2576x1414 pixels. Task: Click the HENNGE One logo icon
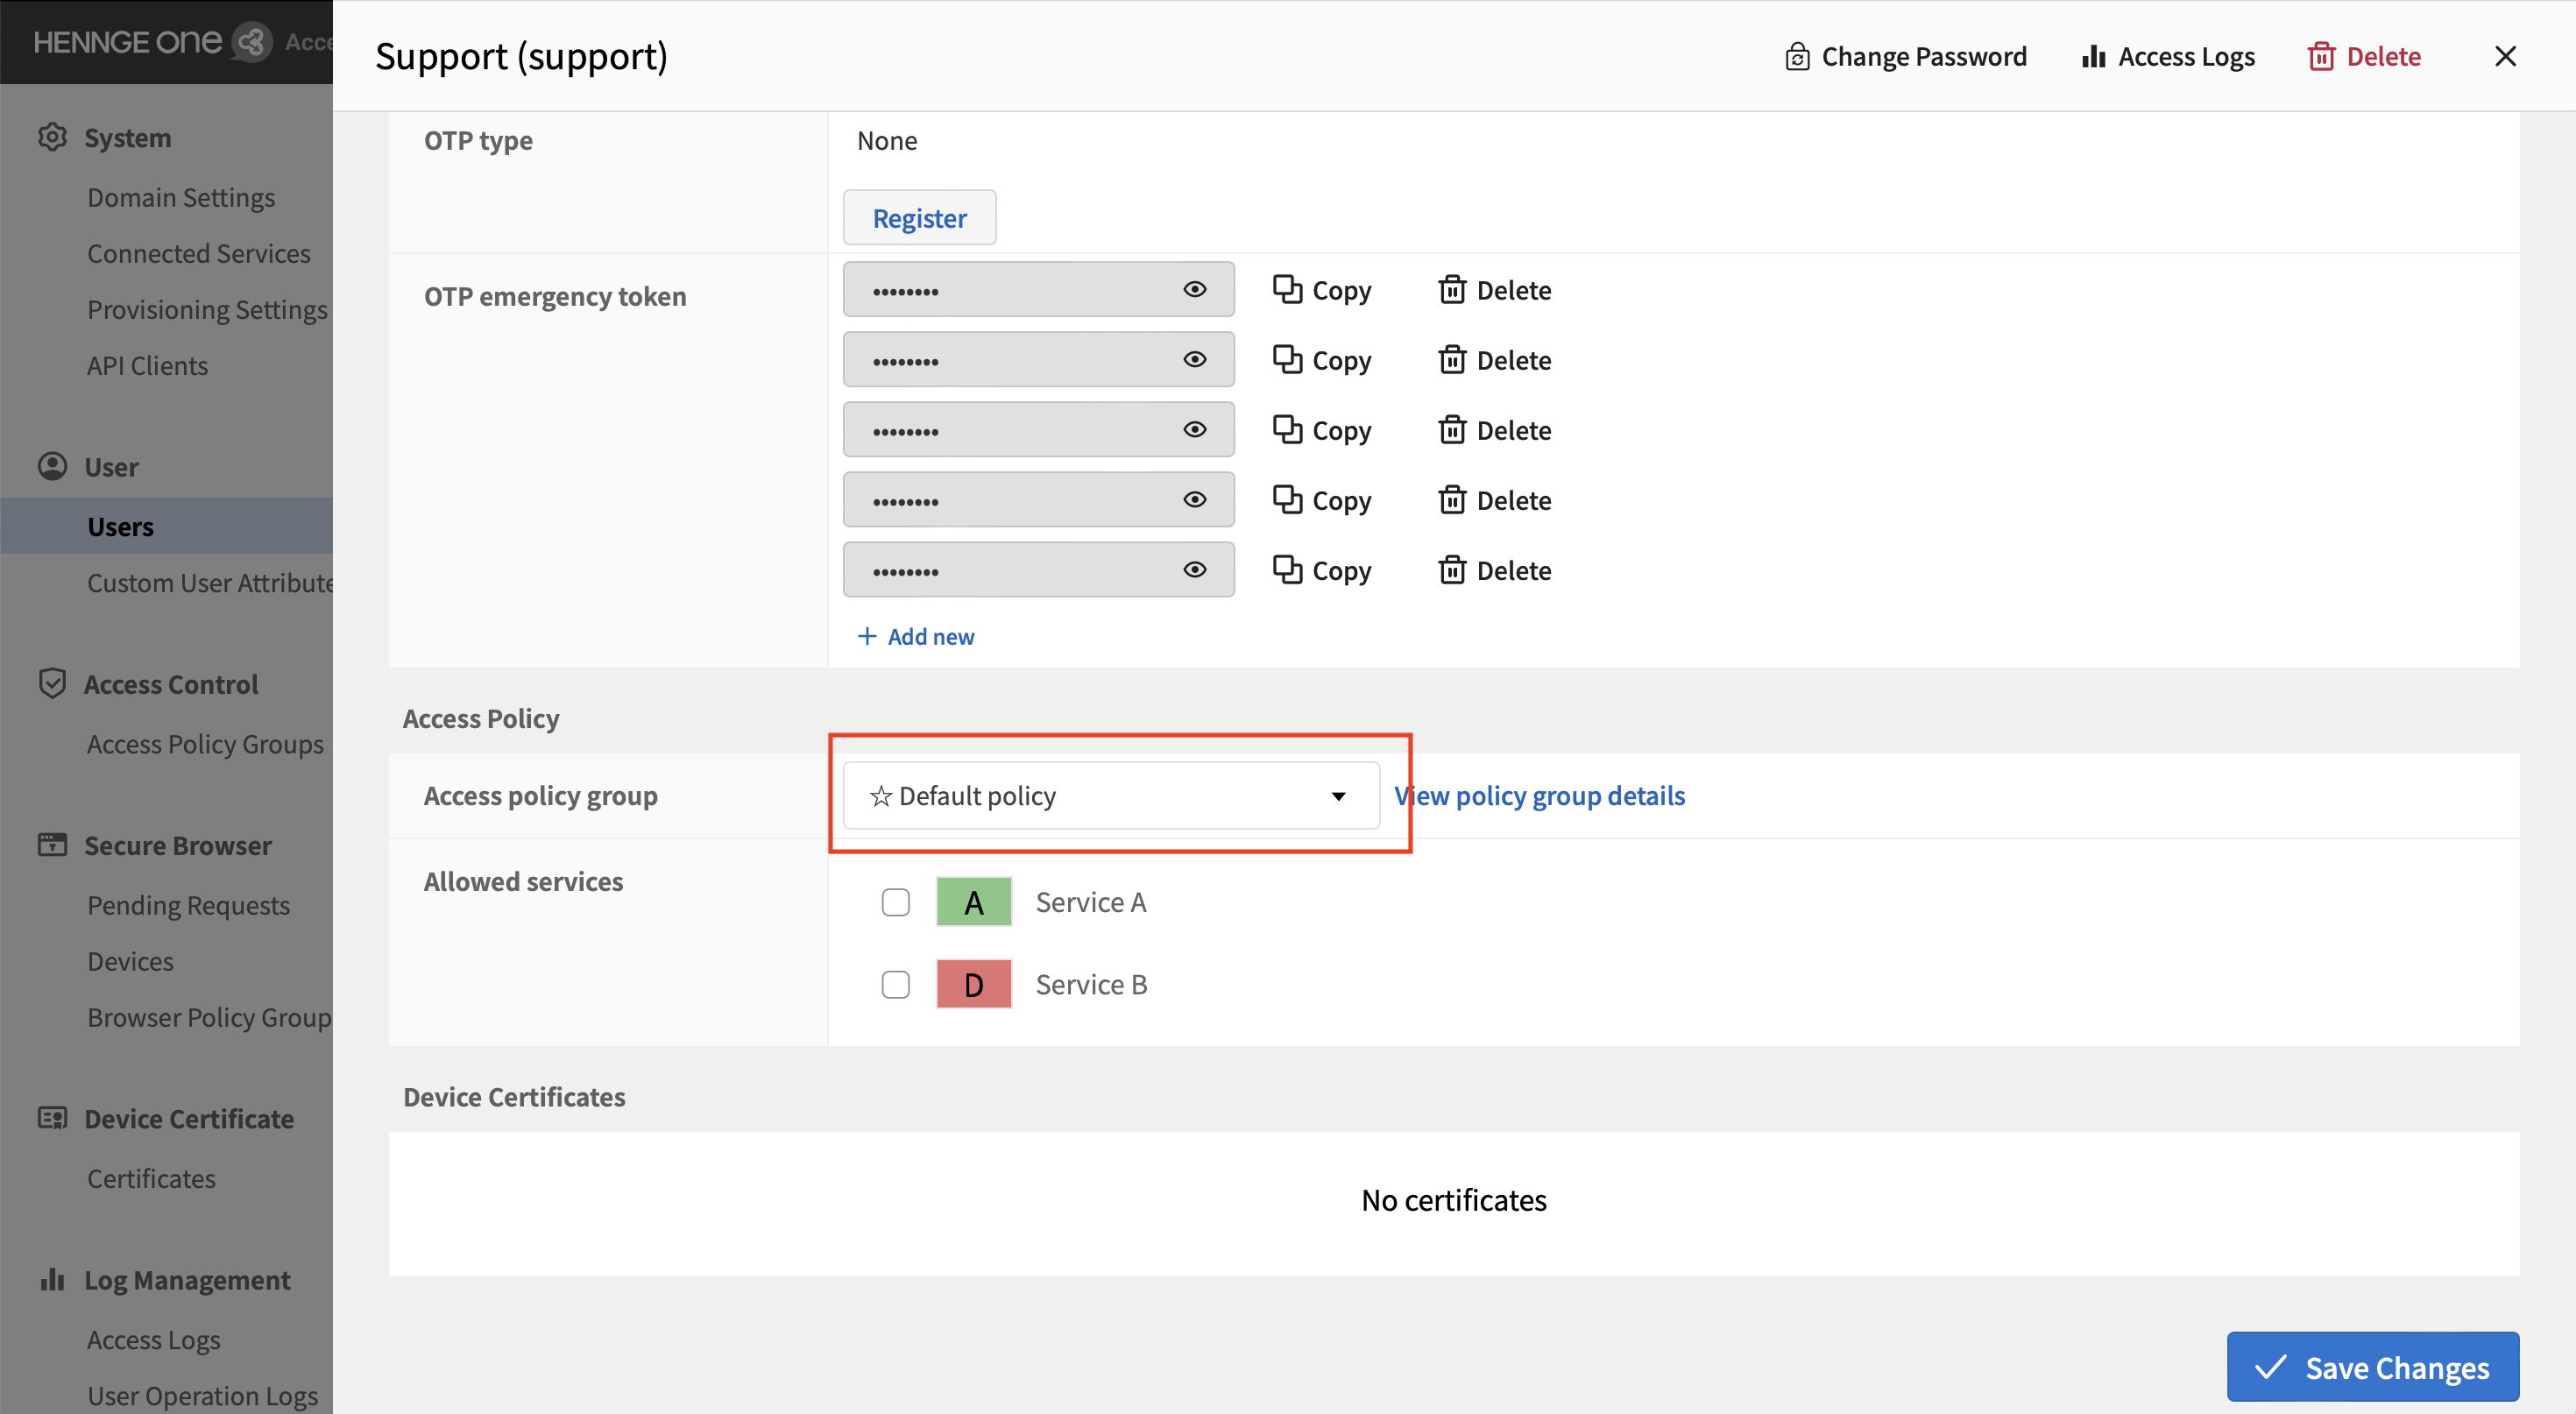point(251,41)
